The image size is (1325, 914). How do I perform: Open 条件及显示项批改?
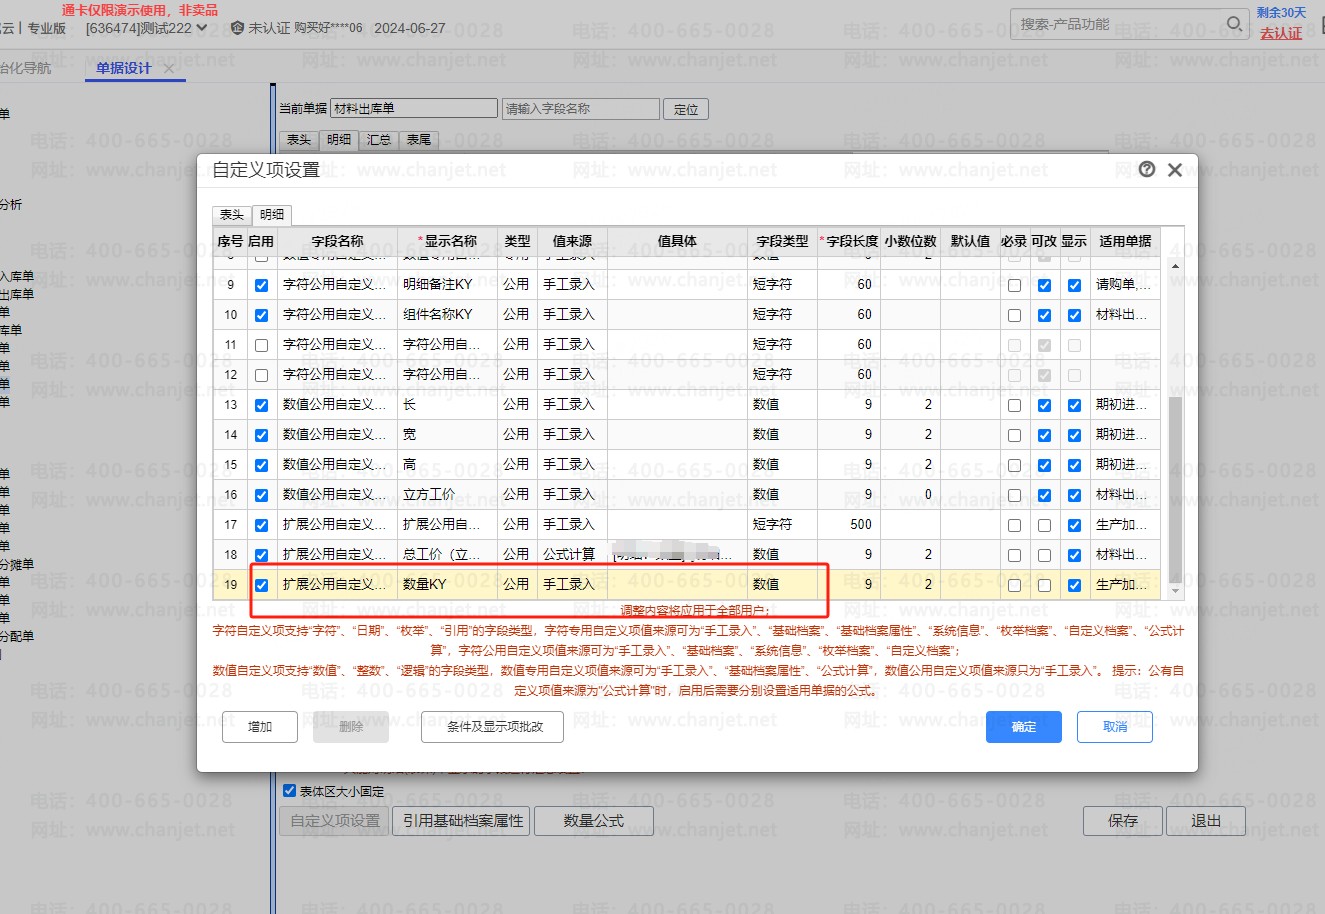point(495,727)
